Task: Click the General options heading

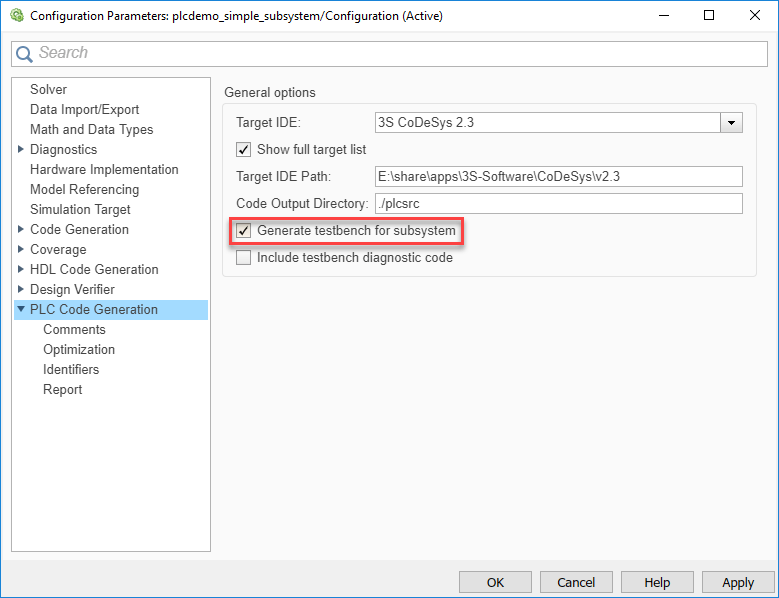Action: click(x=270, y=92)
